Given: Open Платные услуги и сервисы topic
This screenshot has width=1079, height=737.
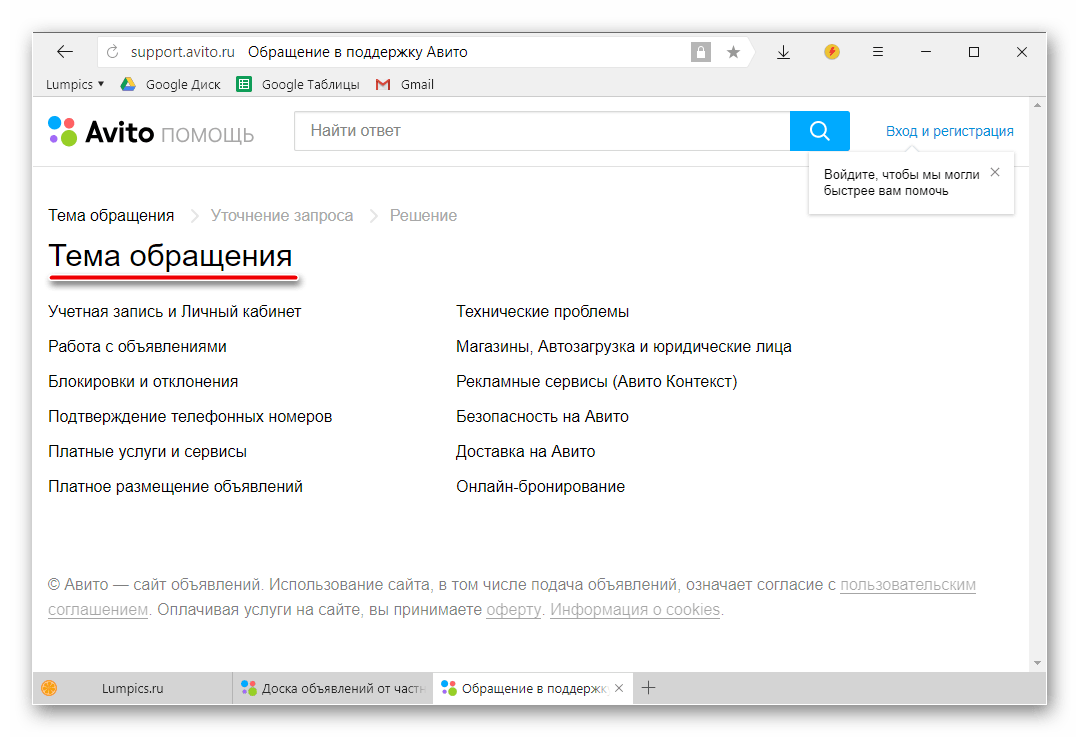Looking at the screenshot, I should (x=147, y=452).
